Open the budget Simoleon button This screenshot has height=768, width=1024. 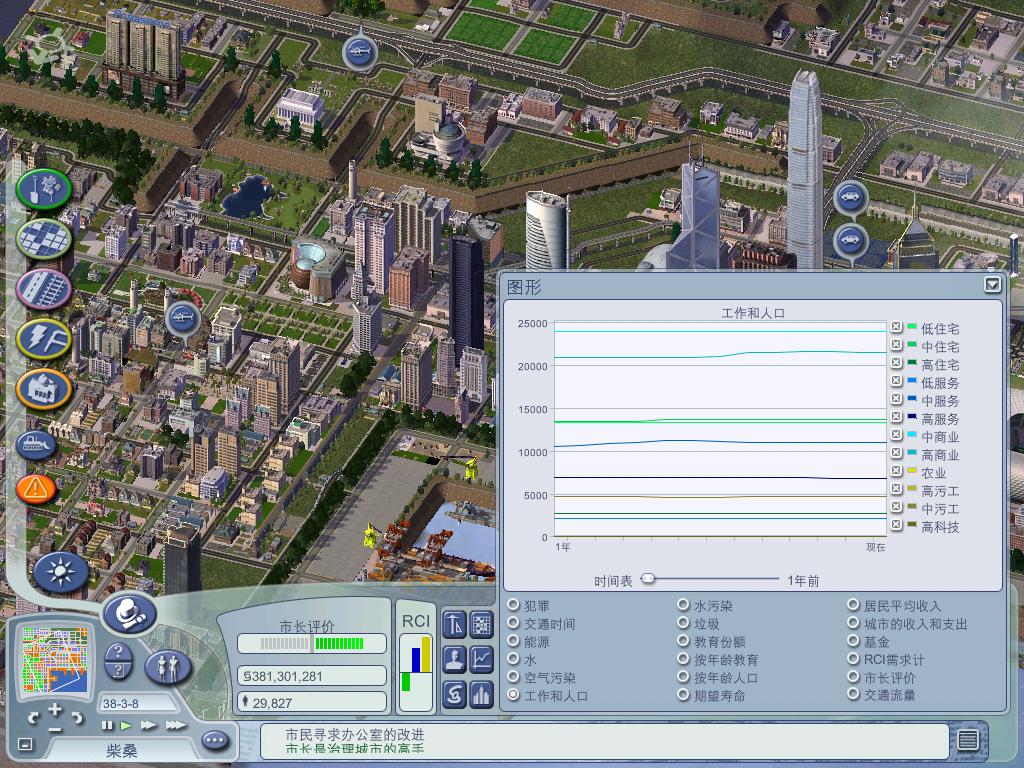[454, 694]
